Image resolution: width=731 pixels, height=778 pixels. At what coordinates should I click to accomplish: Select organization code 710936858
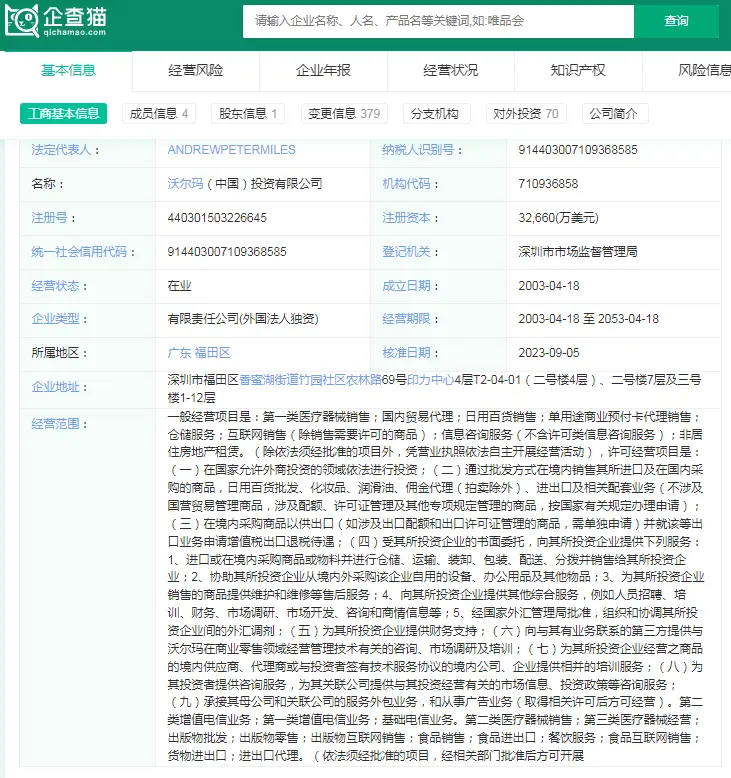(x=548, y=184)
